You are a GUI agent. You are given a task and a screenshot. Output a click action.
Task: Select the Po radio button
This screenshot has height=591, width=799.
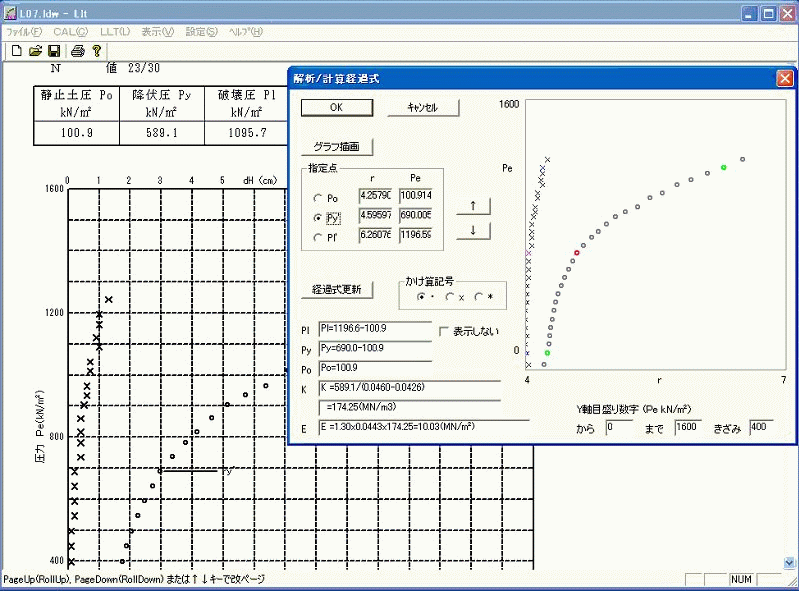coord(319,198)
